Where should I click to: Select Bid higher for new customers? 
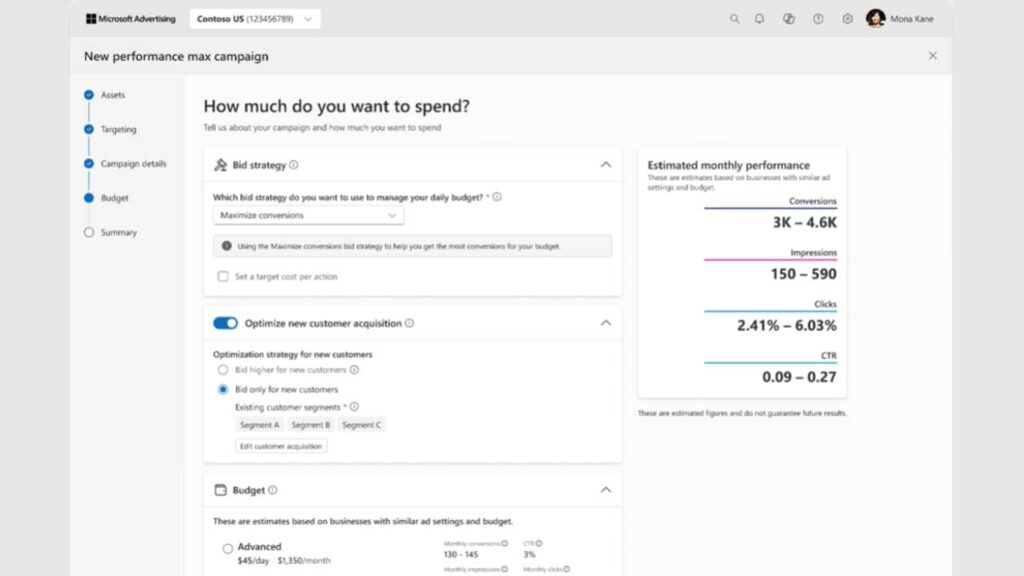(x=222, y=369)
